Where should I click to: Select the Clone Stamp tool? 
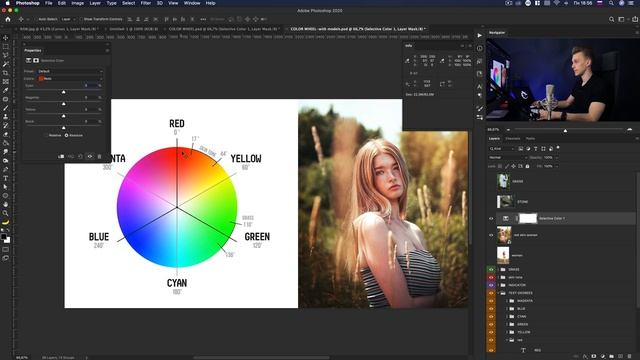click(6, 117)
